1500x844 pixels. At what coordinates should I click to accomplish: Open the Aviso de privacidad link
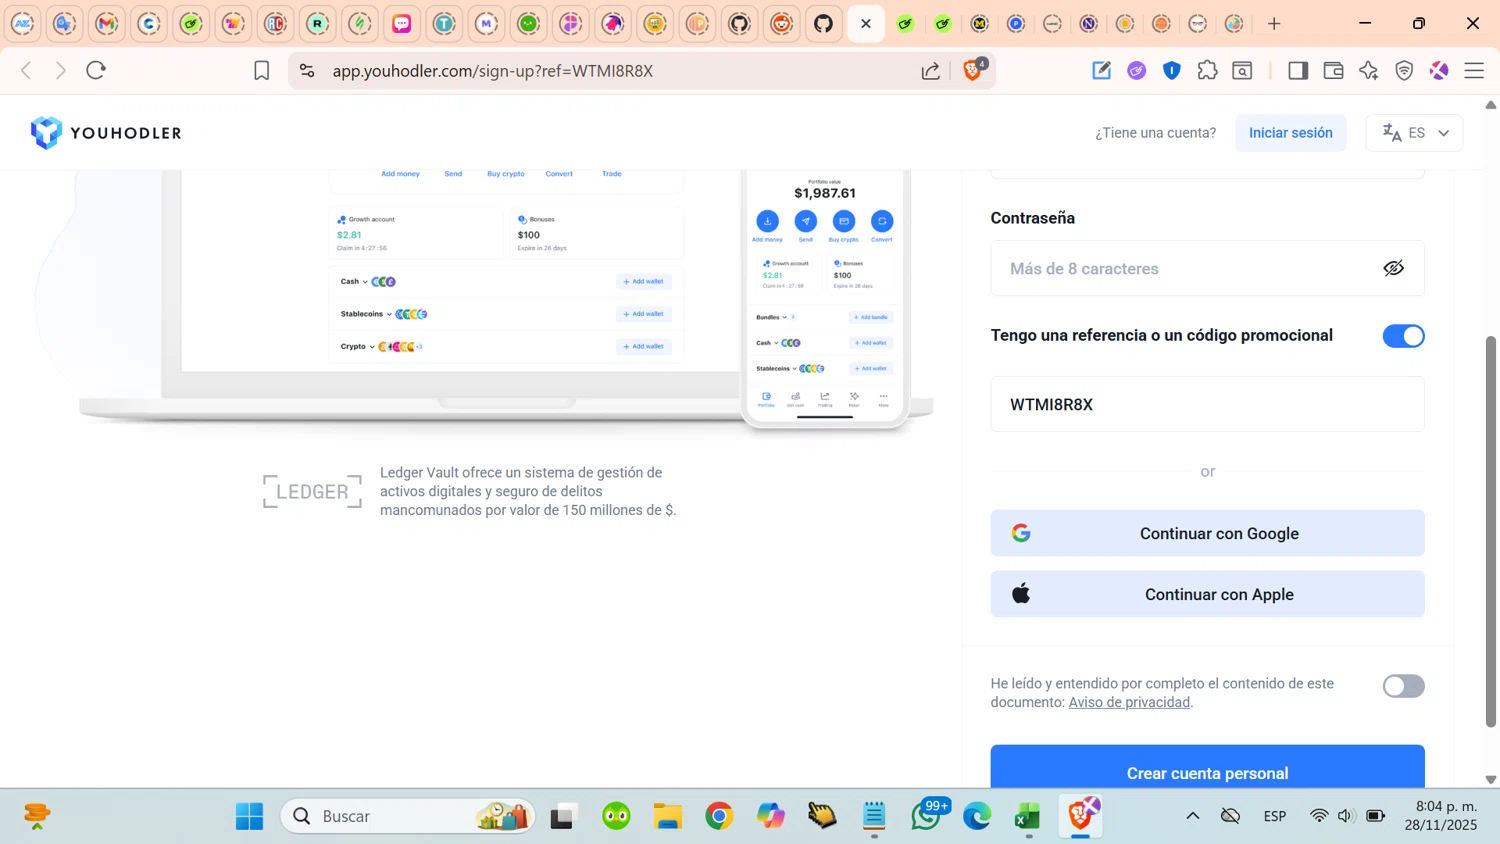point(1129,702)
